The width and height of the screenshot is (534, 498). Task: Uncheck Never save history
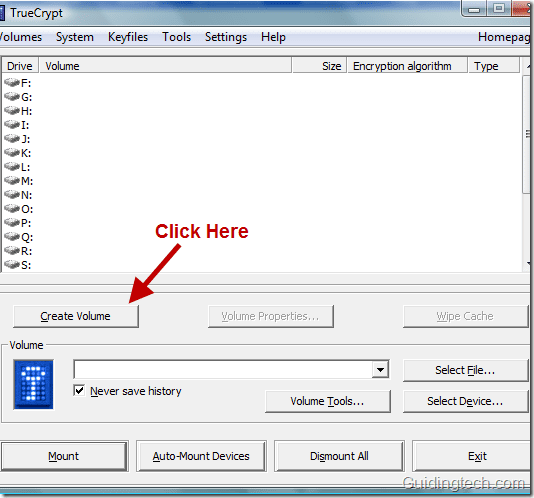(79, 390)
